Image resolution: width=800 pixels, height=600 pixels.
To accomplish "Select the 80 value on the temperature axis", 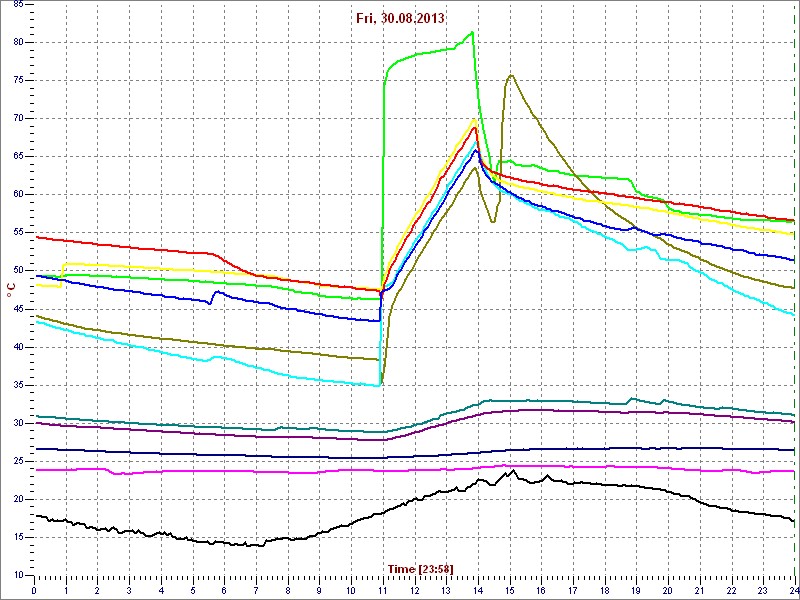I will [17, 42].
